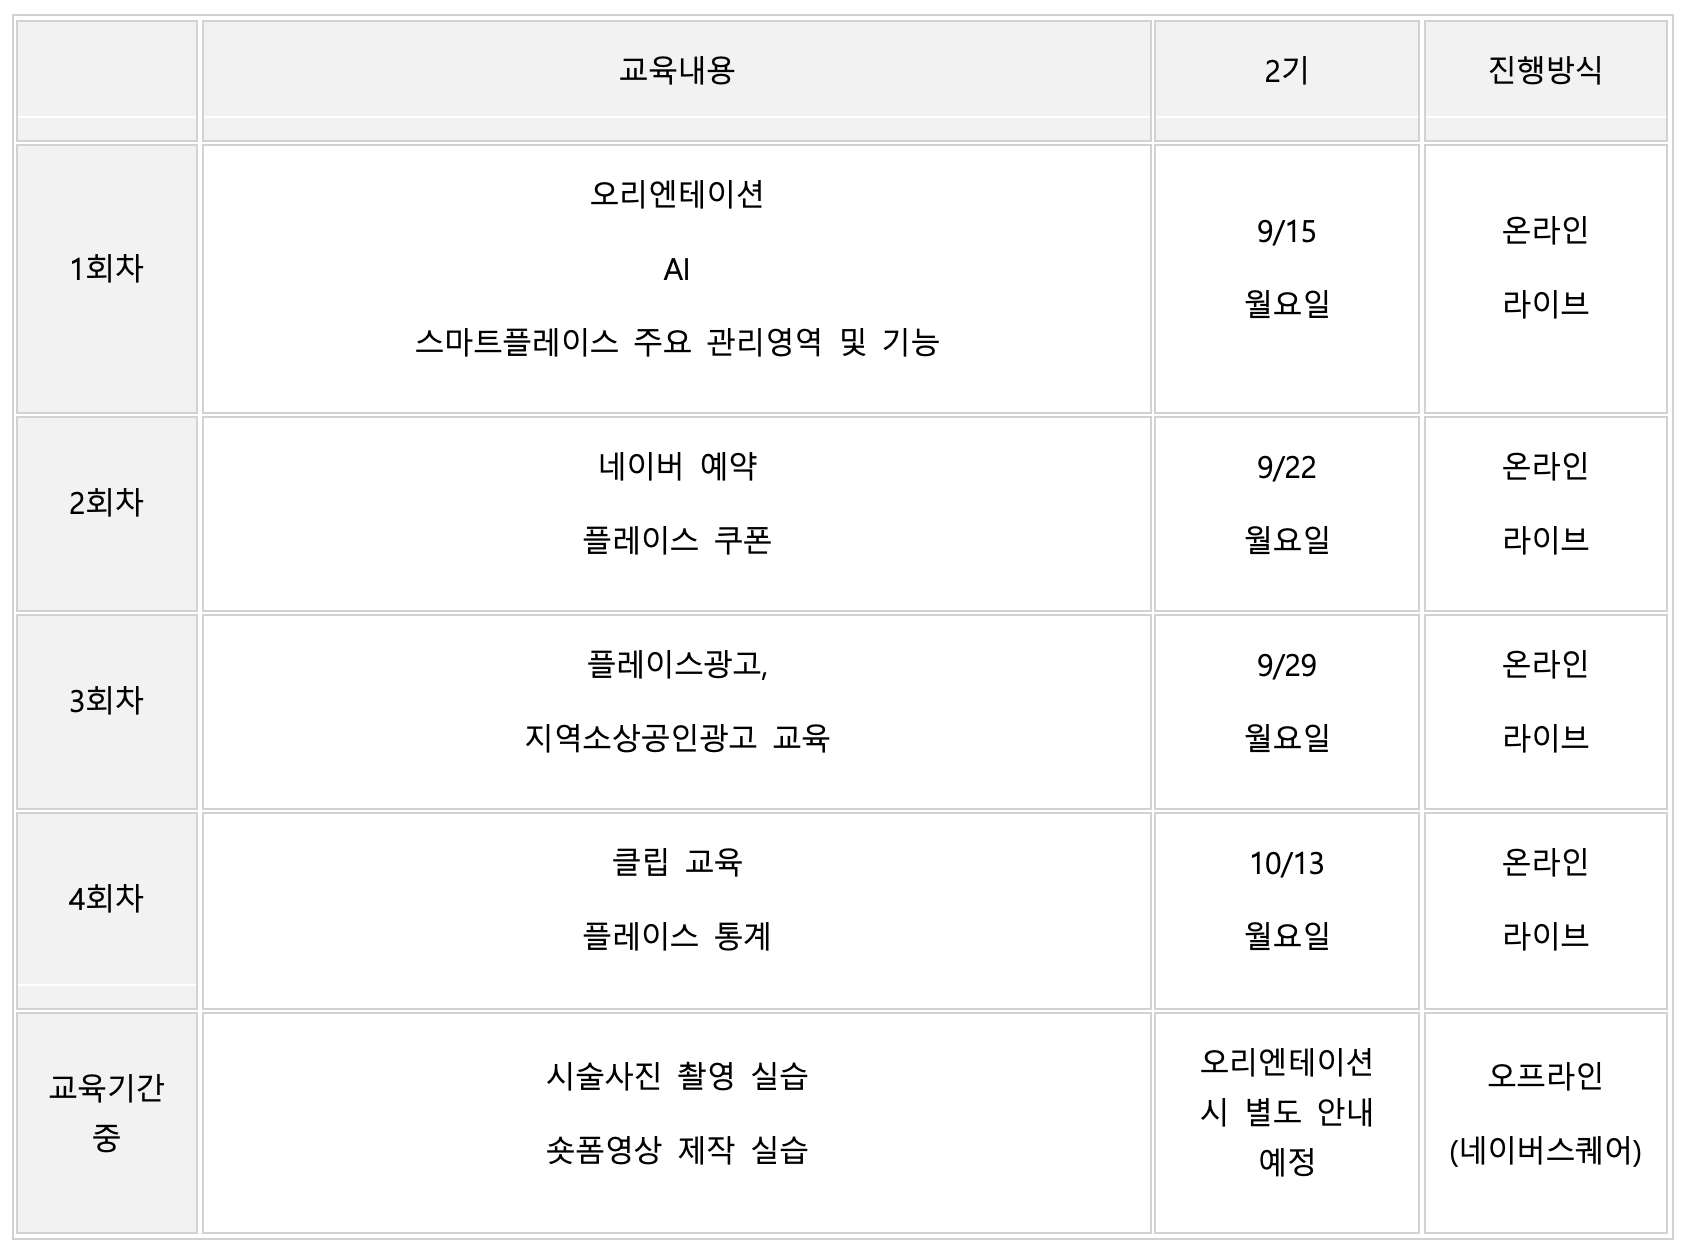The width and height of the screenshot is (1690, 1256).
Task: Click the 클립 교육 text
Action: 677,862
